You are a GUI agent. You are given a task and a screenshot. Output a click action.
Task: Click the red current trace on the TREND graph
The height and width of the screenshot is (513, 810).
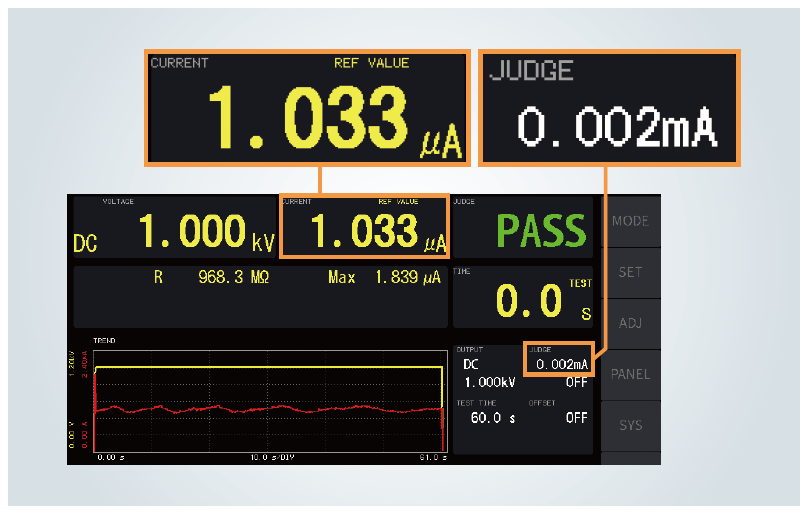click(x=269, y=409)
